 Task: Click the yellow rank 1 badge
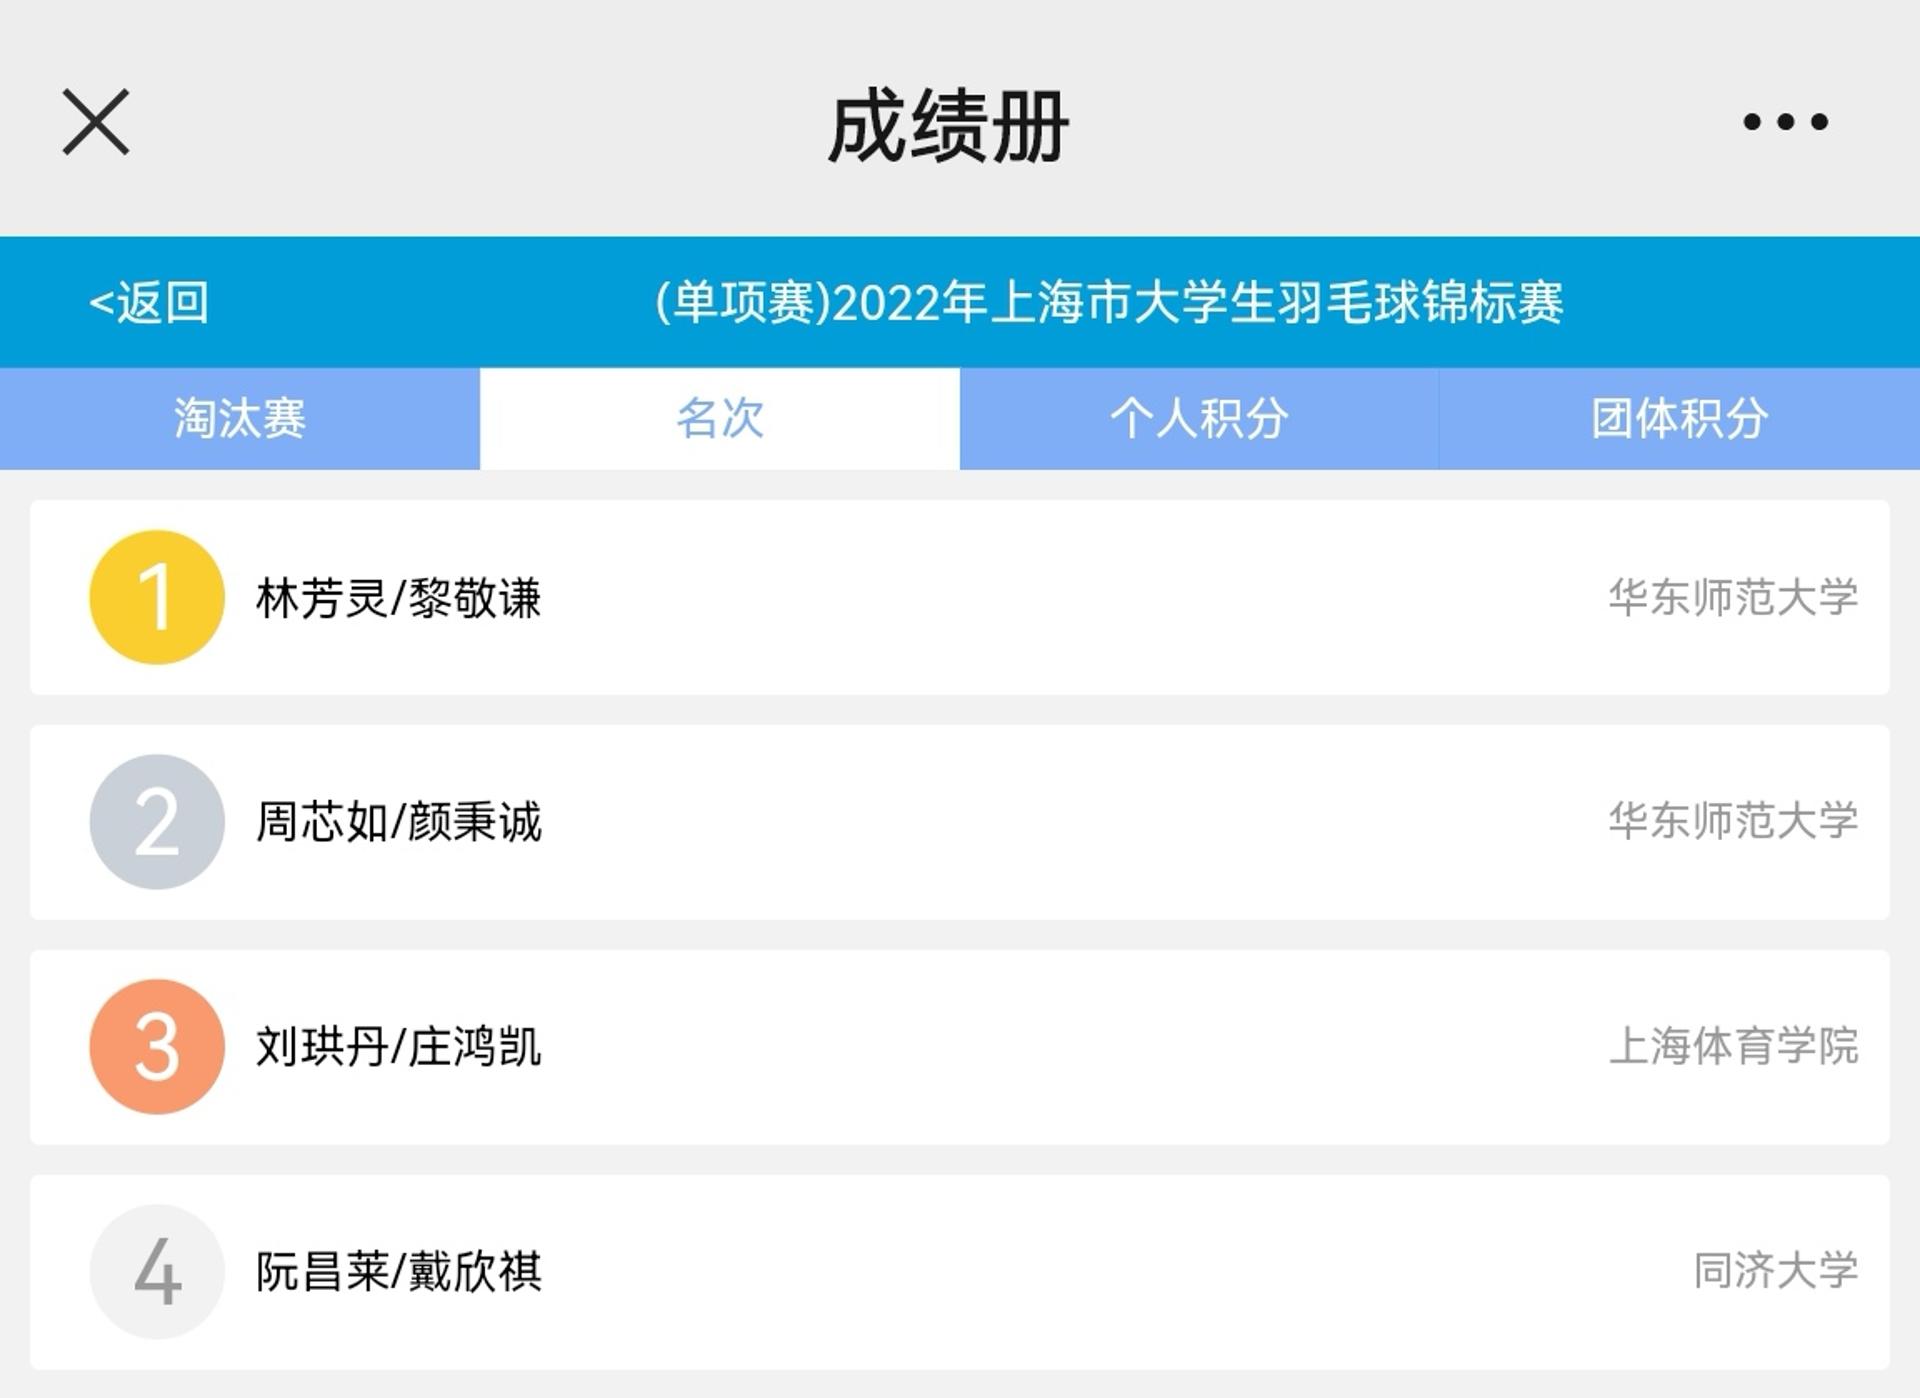pyautogui.click(x=157, y=597)
